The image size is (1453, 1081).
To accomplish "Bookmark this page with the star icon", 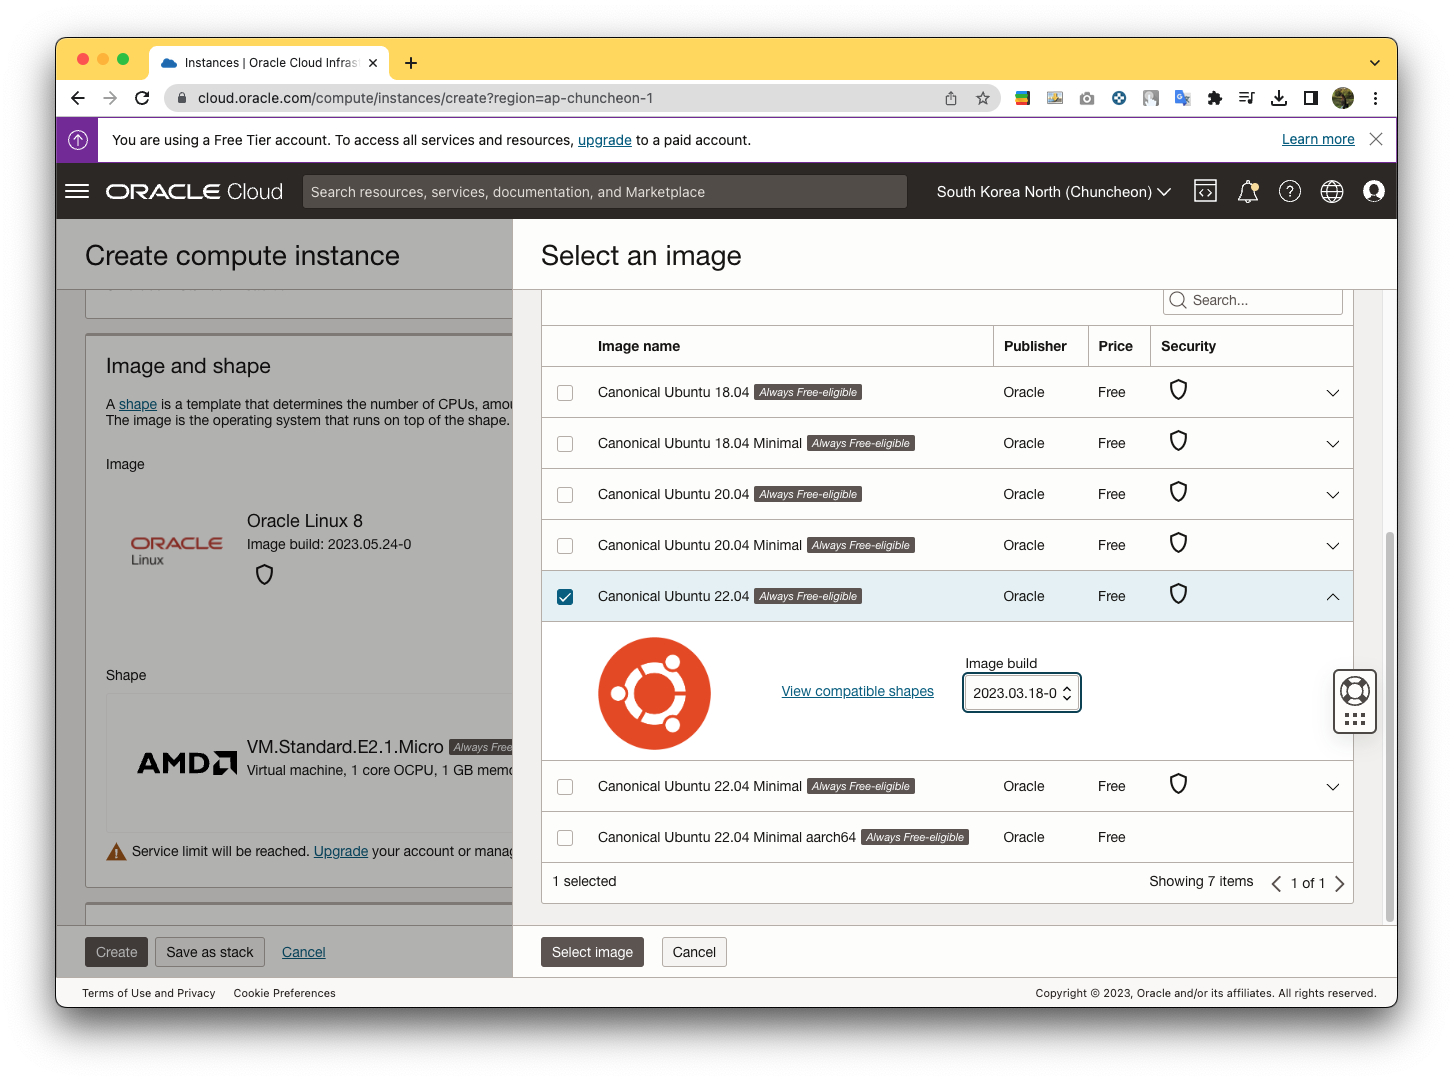I will click(x=983, y=98).
